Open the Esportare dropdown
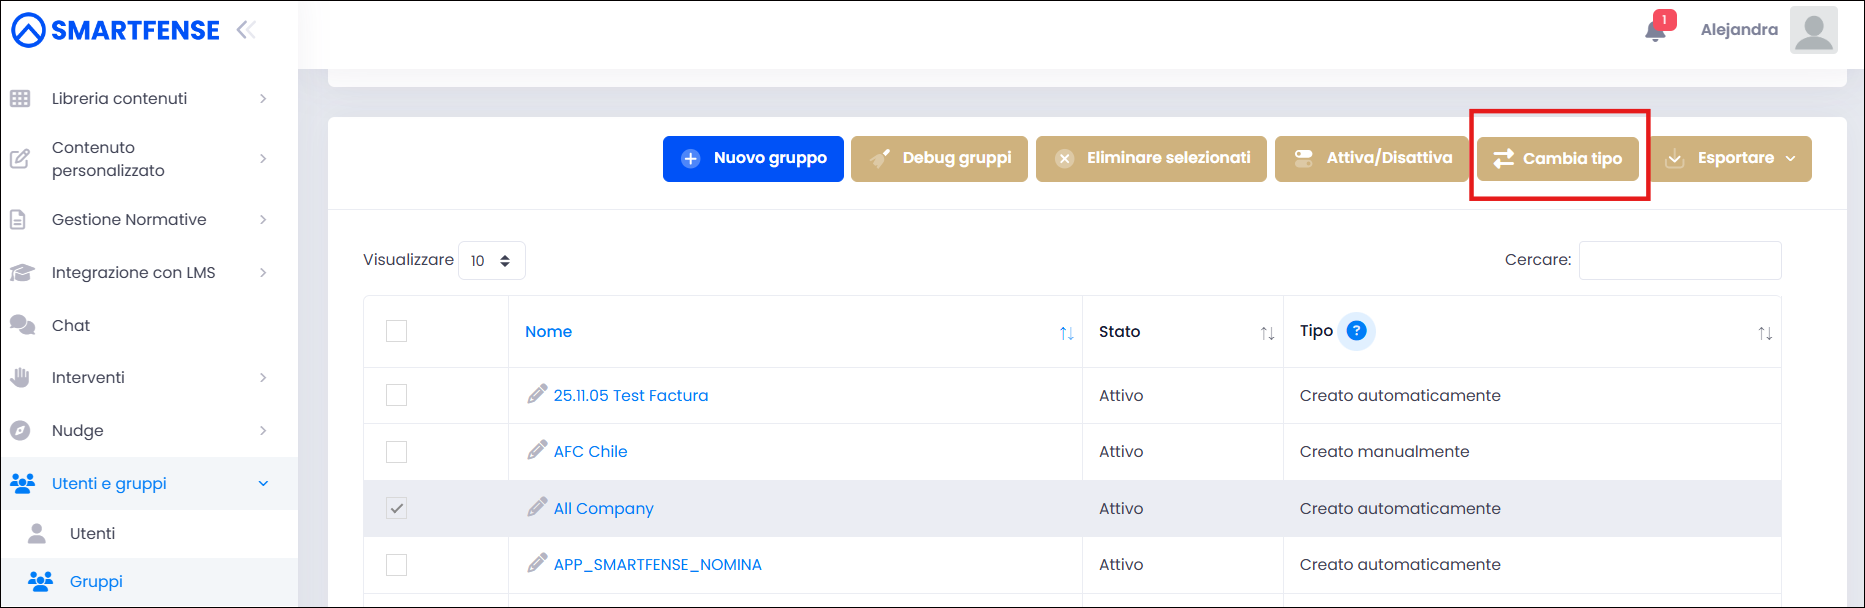 (1730, 158)
